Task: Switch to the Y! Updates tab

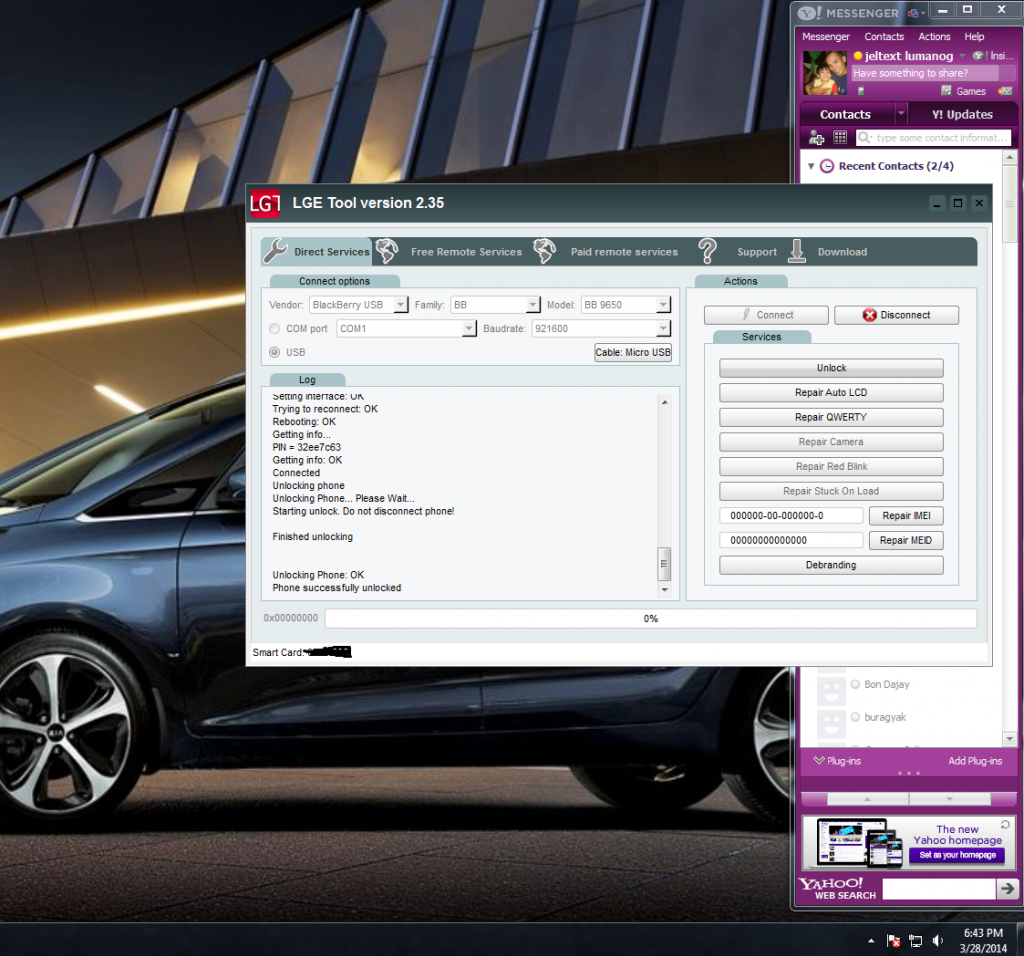Action: pyautogui.click(x=962, y=114)
